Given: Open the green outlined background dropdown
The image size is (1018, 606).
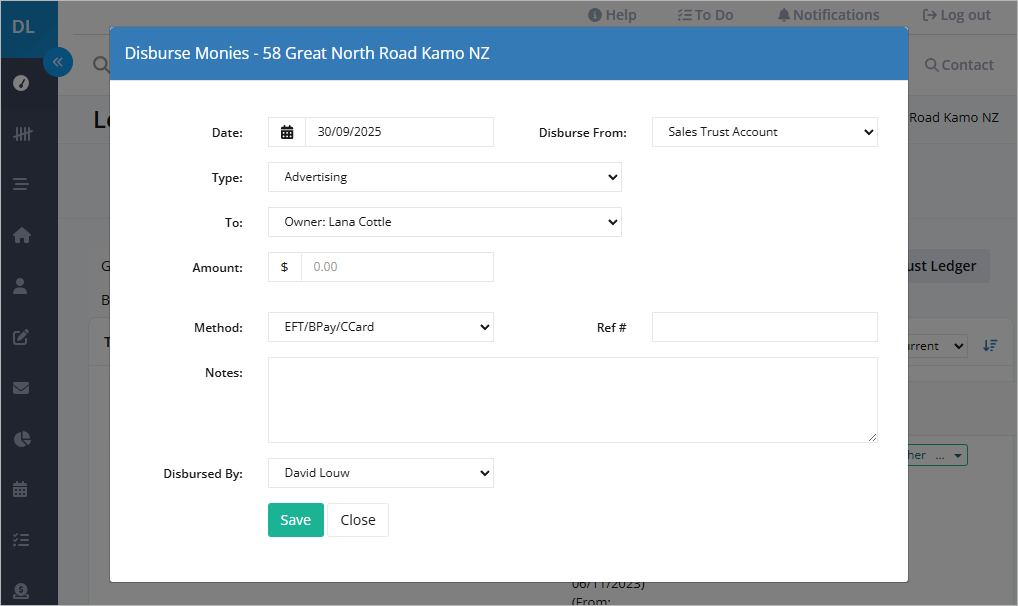Looking at the screenshot, I should click(x=937, y=455).
